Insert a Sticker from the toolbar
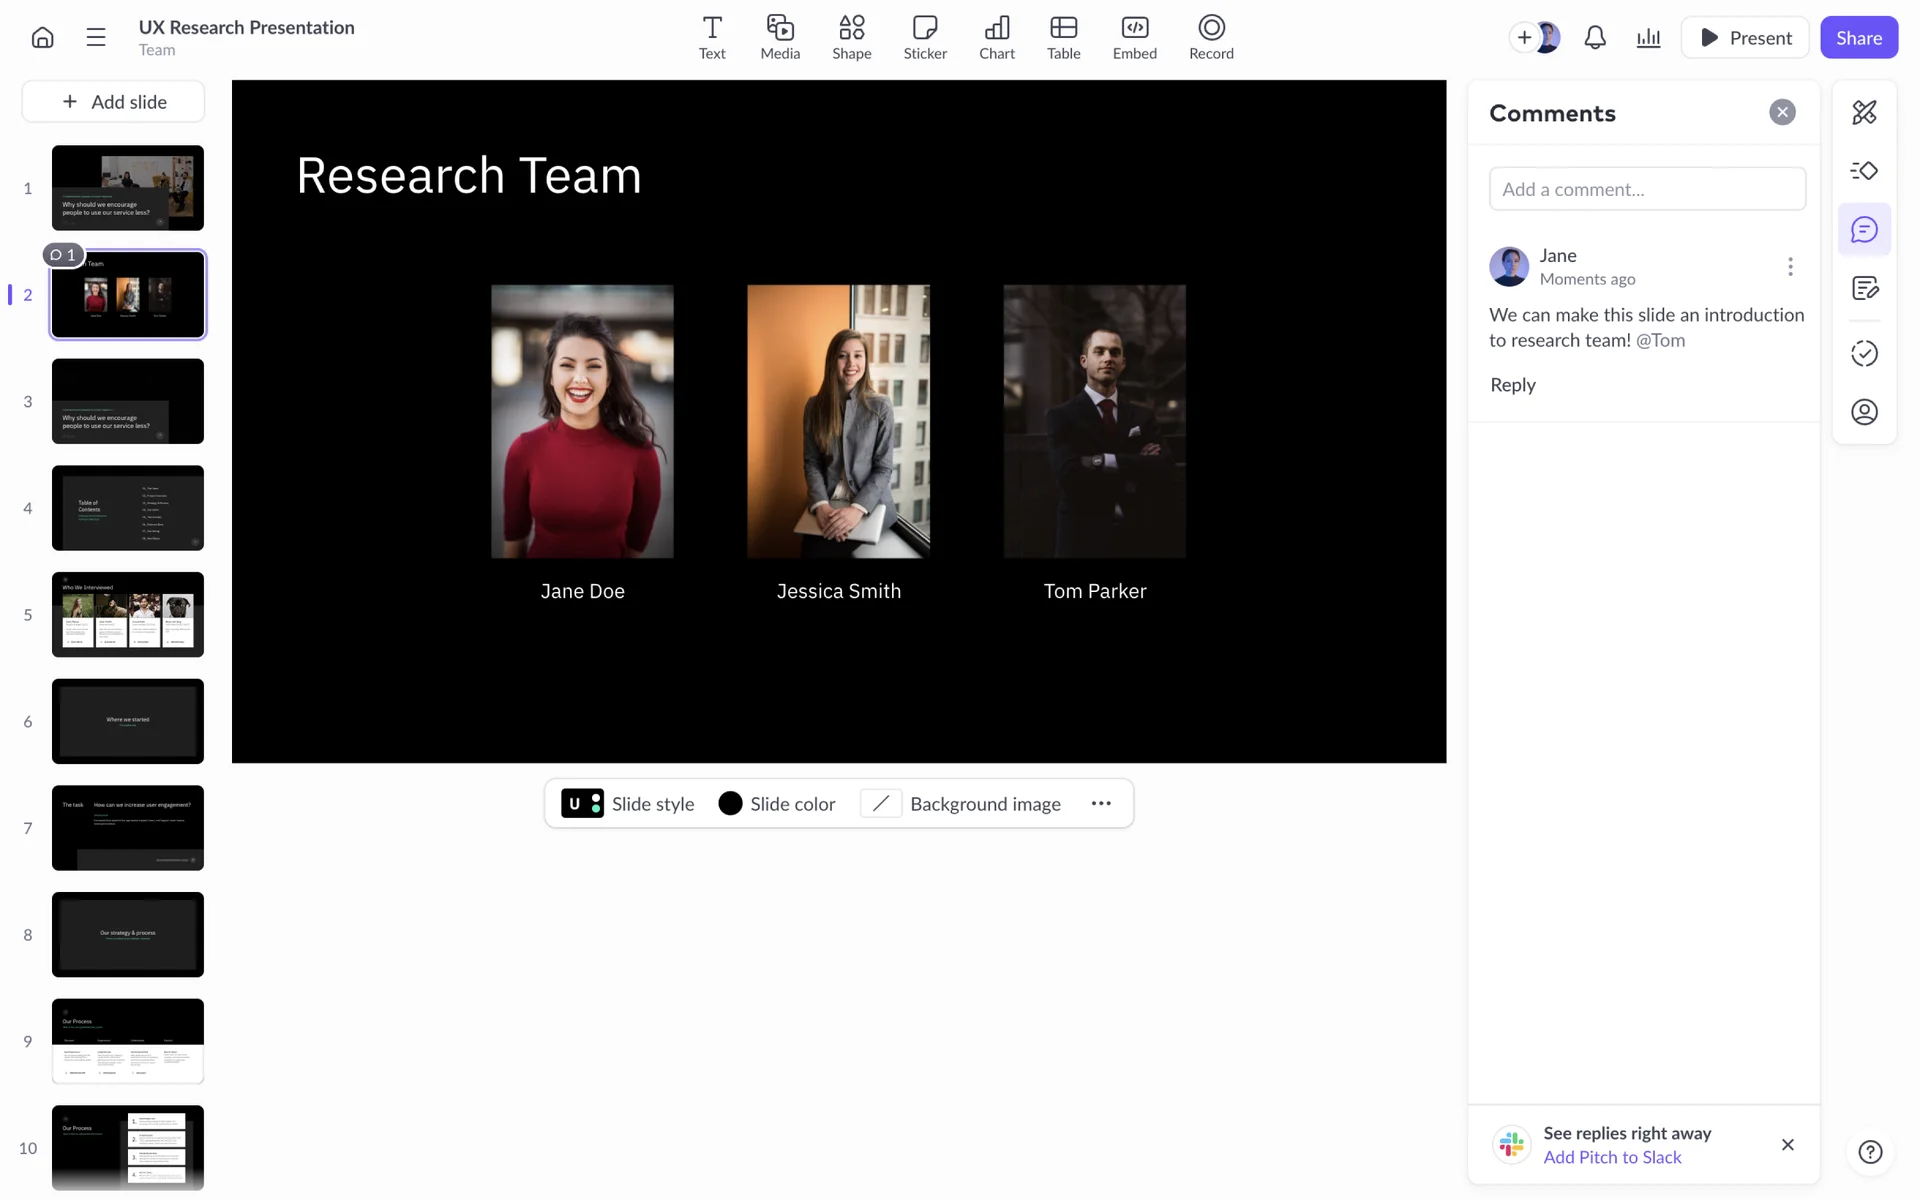1920x1200 pixels. pos(924,38)
